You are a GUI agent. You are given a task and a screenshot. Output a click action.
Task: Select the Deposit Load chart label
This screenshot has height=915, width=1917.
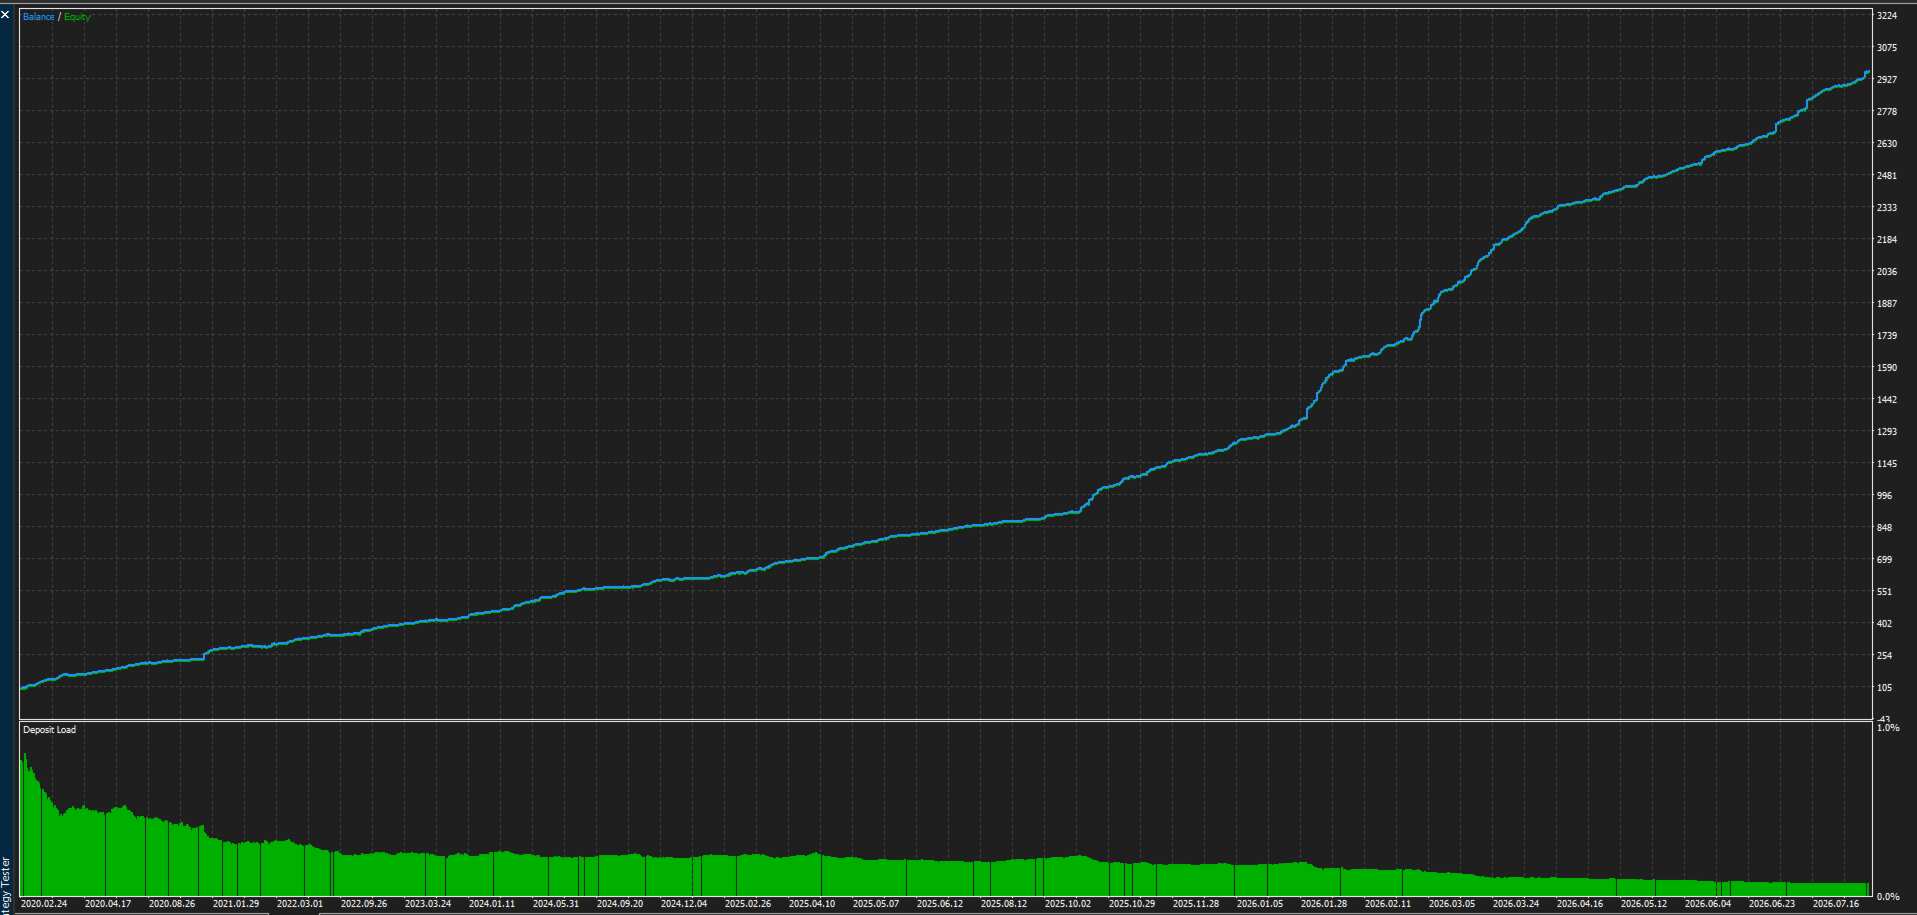50,730
